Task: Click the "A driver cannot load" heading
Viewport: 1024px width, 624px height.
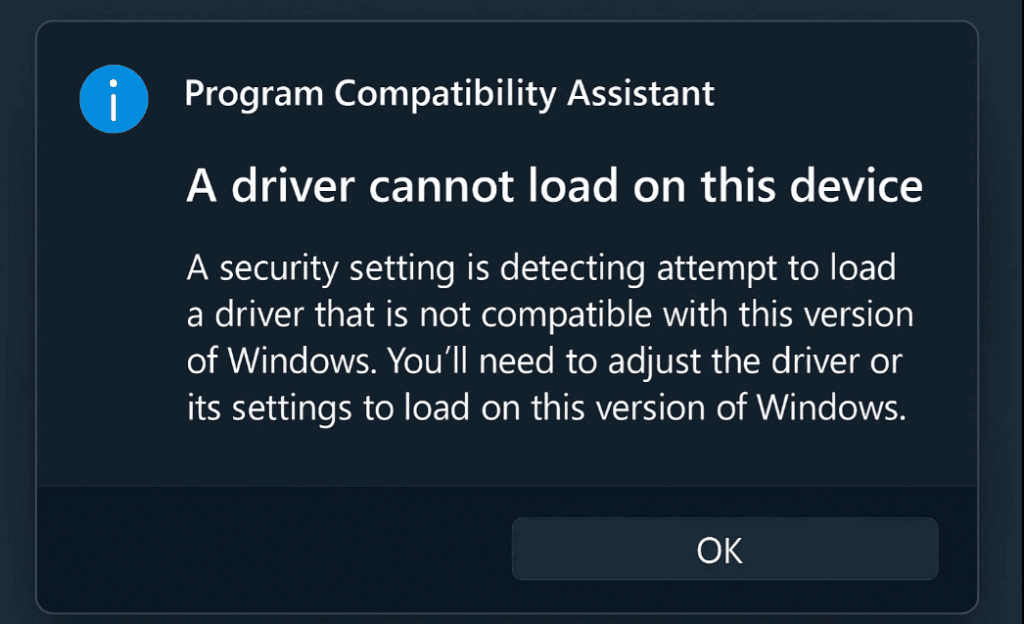Action: coord(554,187)
